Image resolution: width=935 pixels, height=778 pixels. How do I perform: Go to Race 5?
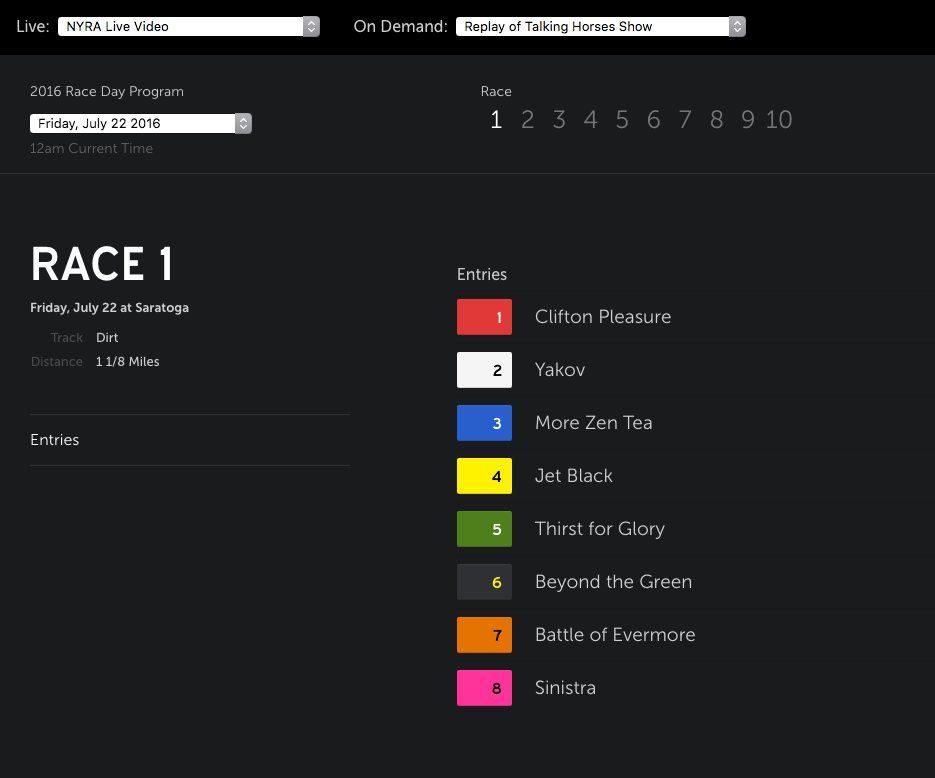point(622,120)
